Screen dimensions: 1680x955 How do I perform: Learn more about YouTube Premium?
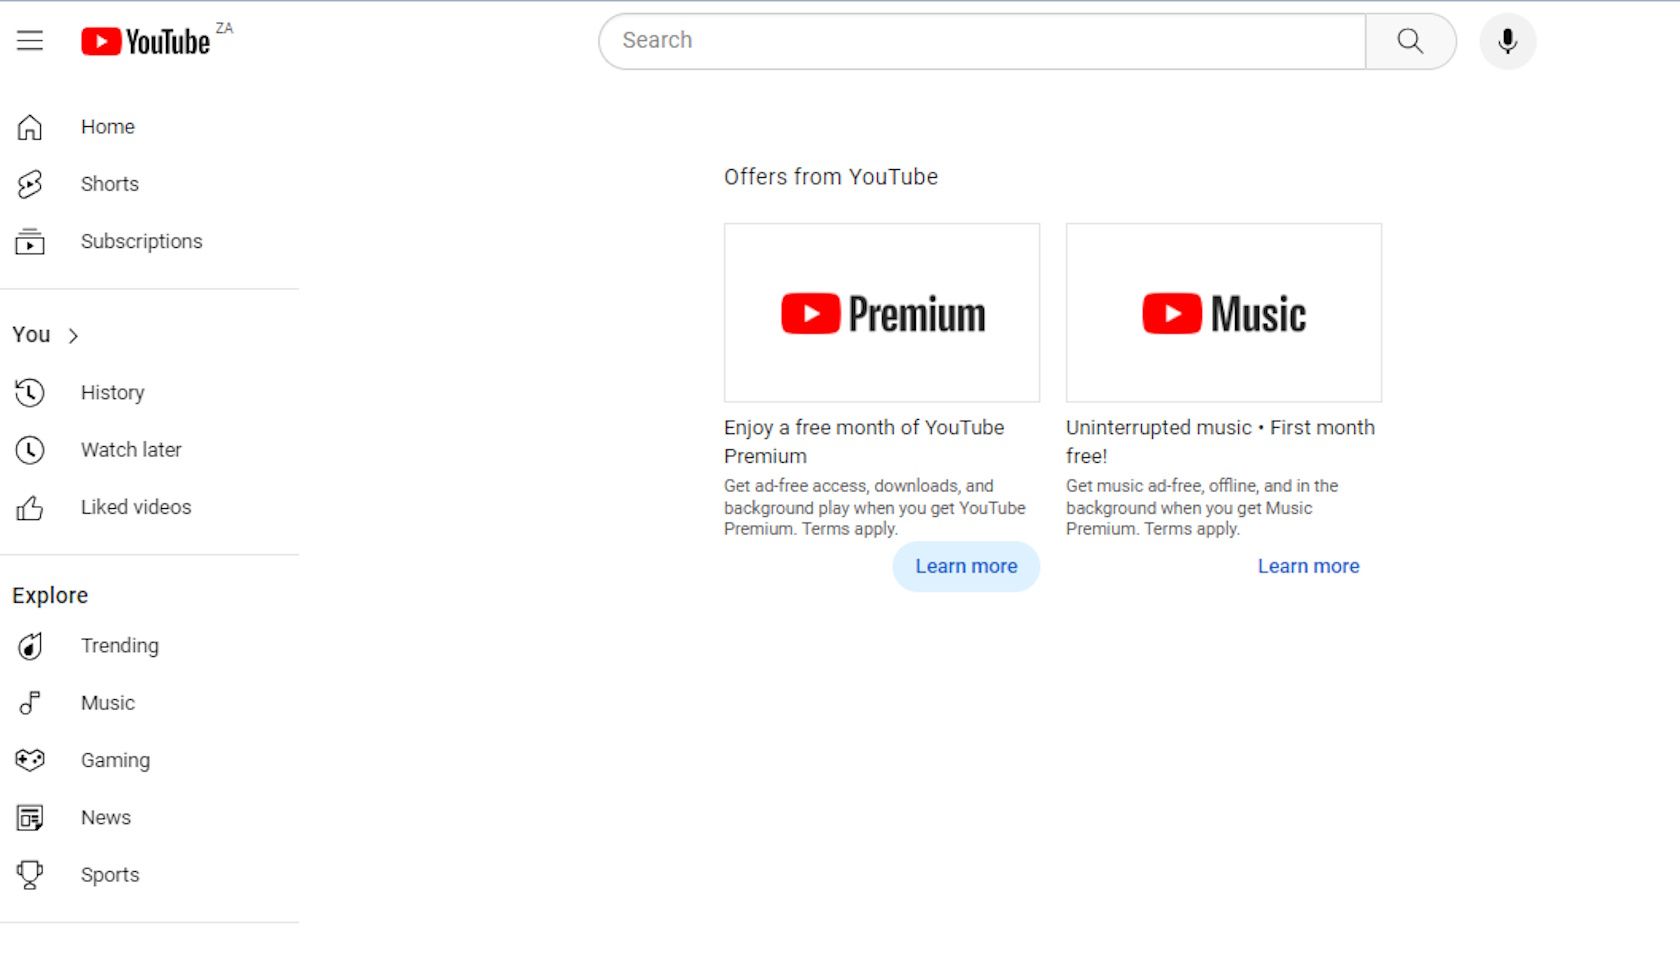[964, 566]
